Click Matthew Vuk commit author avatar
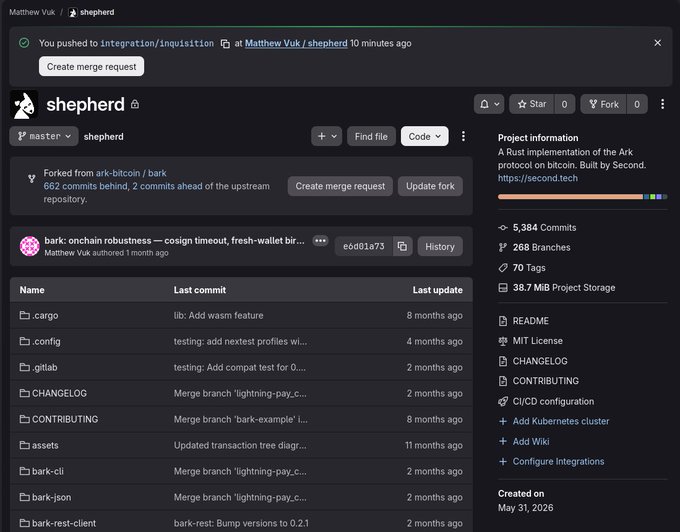The height and width of the screenshot is (532, 680). coord(29,246)
